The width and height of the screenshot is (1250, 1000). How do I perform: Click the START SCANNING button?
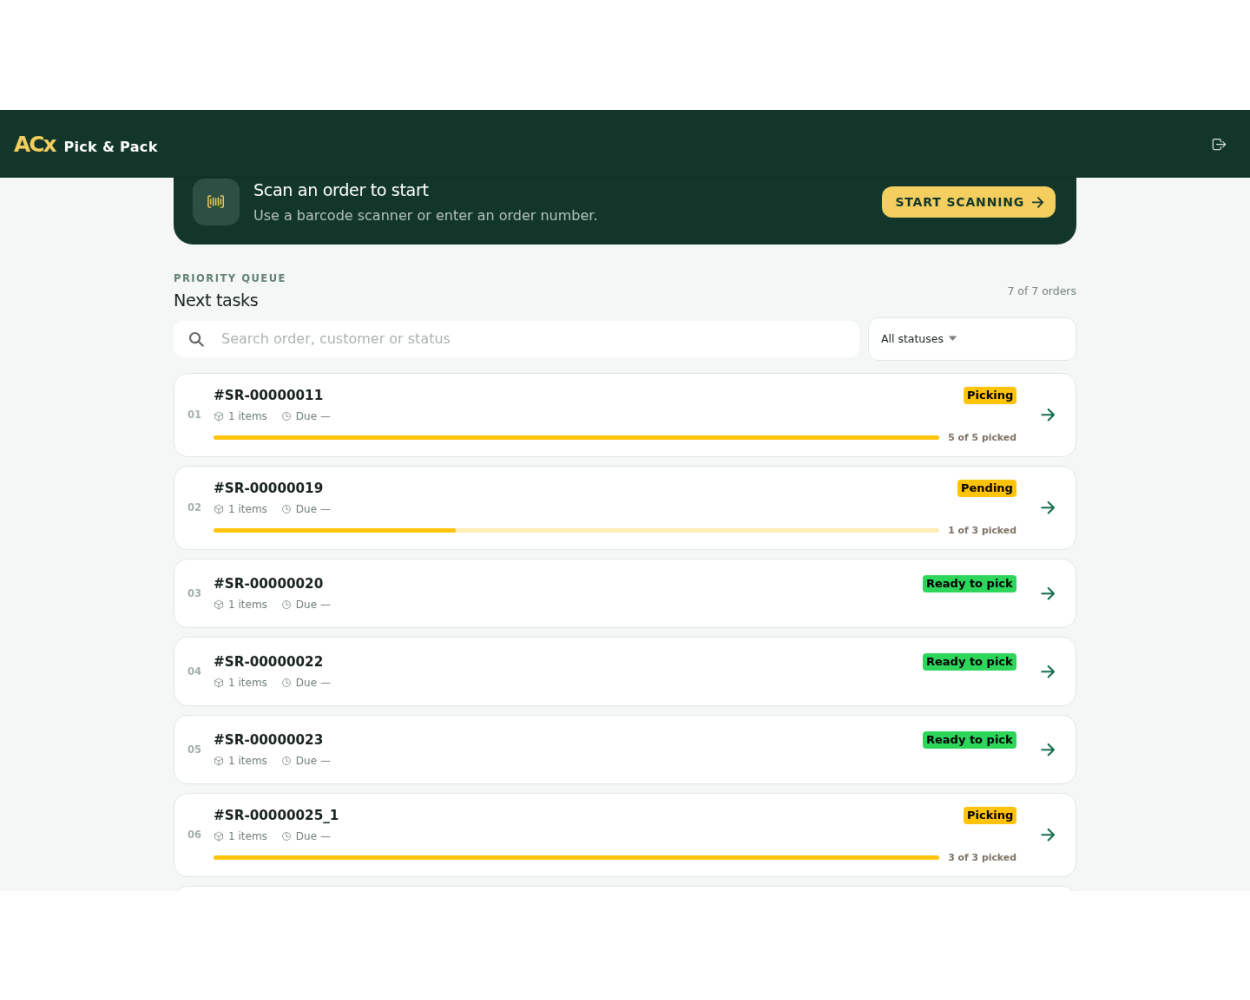pyautogui.click(x=968, y=202)
